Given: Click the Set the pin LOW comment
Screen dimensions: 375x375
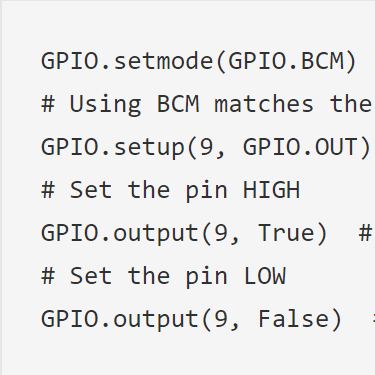Looking at the screenshot, I should pos(163,276).
